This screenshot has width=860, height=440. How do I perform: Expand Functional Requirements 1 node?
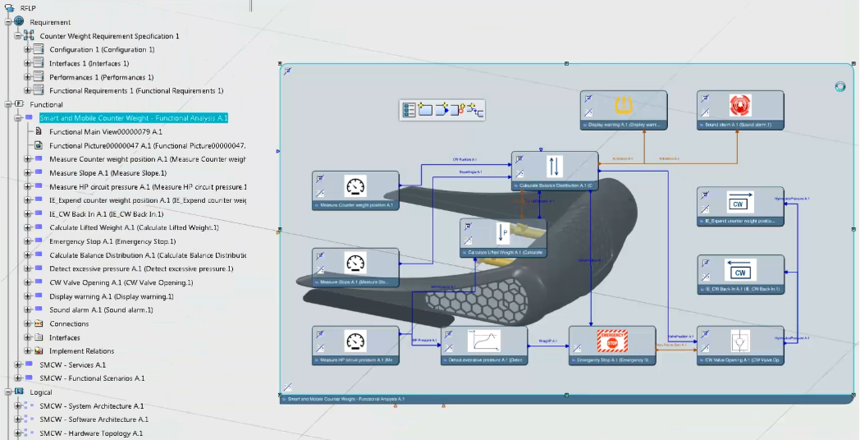tap(27, 91)
